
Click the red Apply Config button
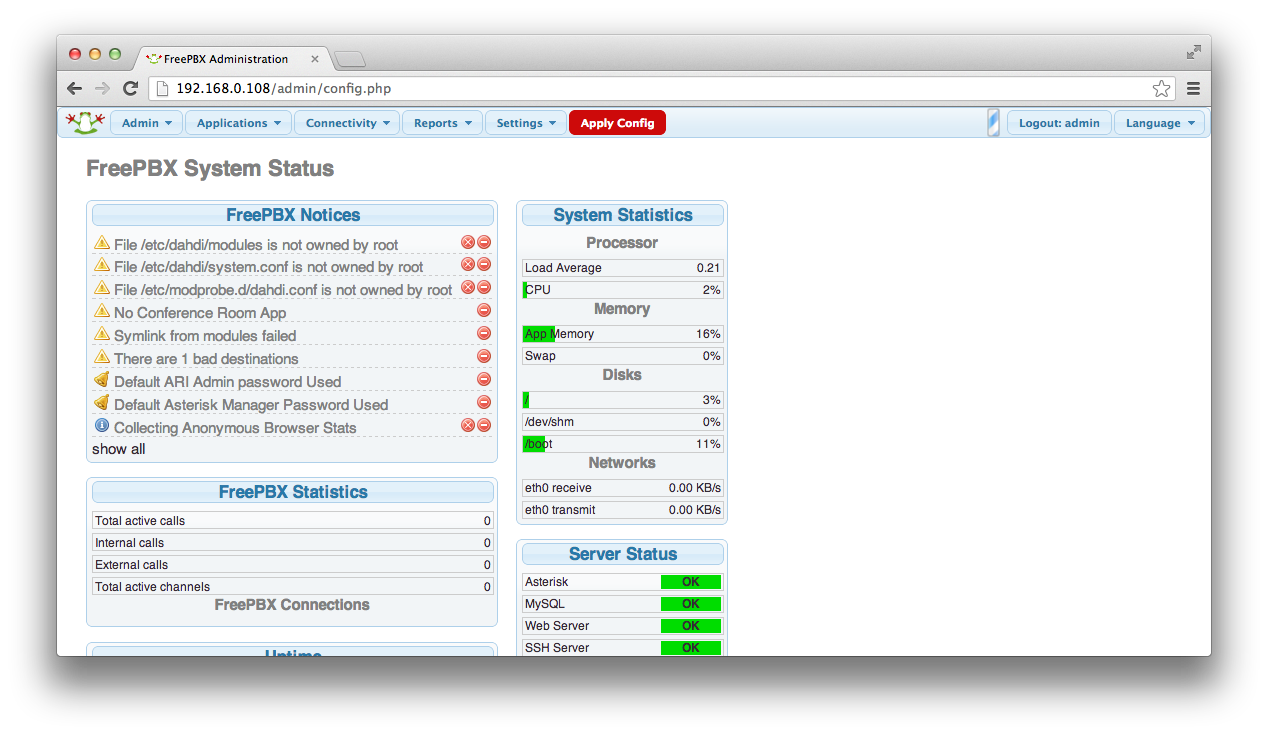(617, 123)
